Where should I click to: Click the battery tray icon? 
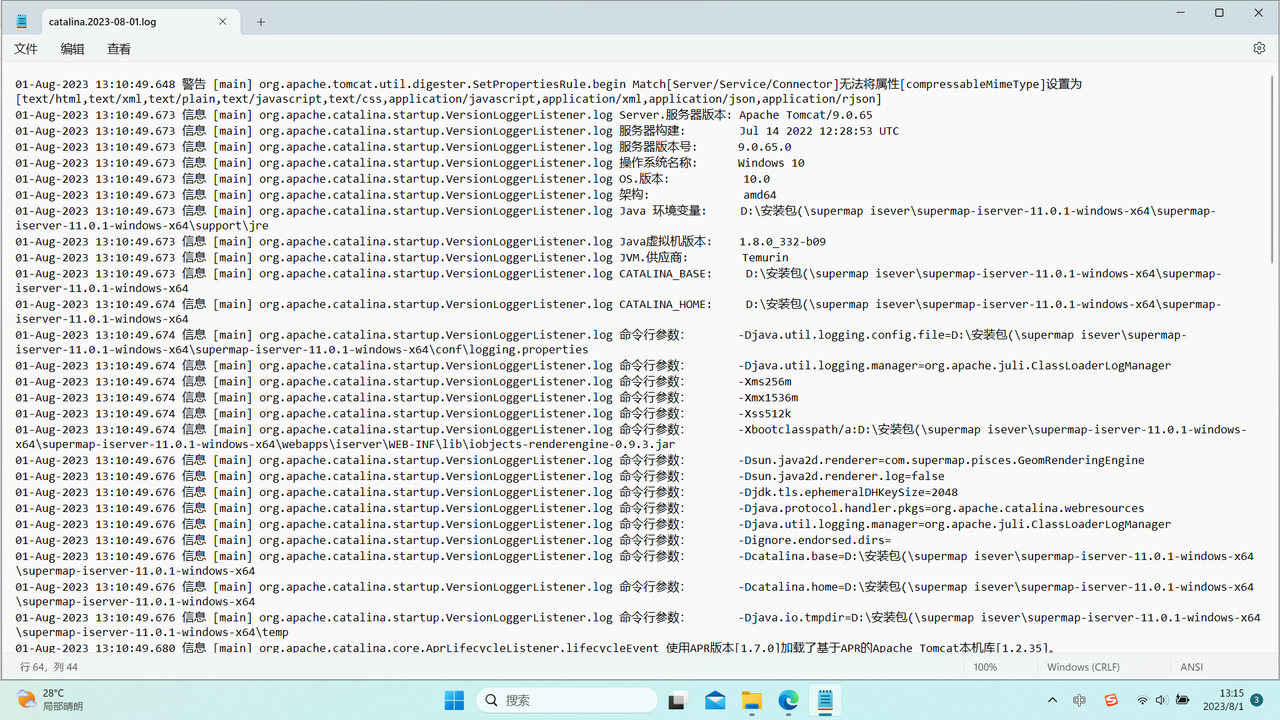point(1183,700)
